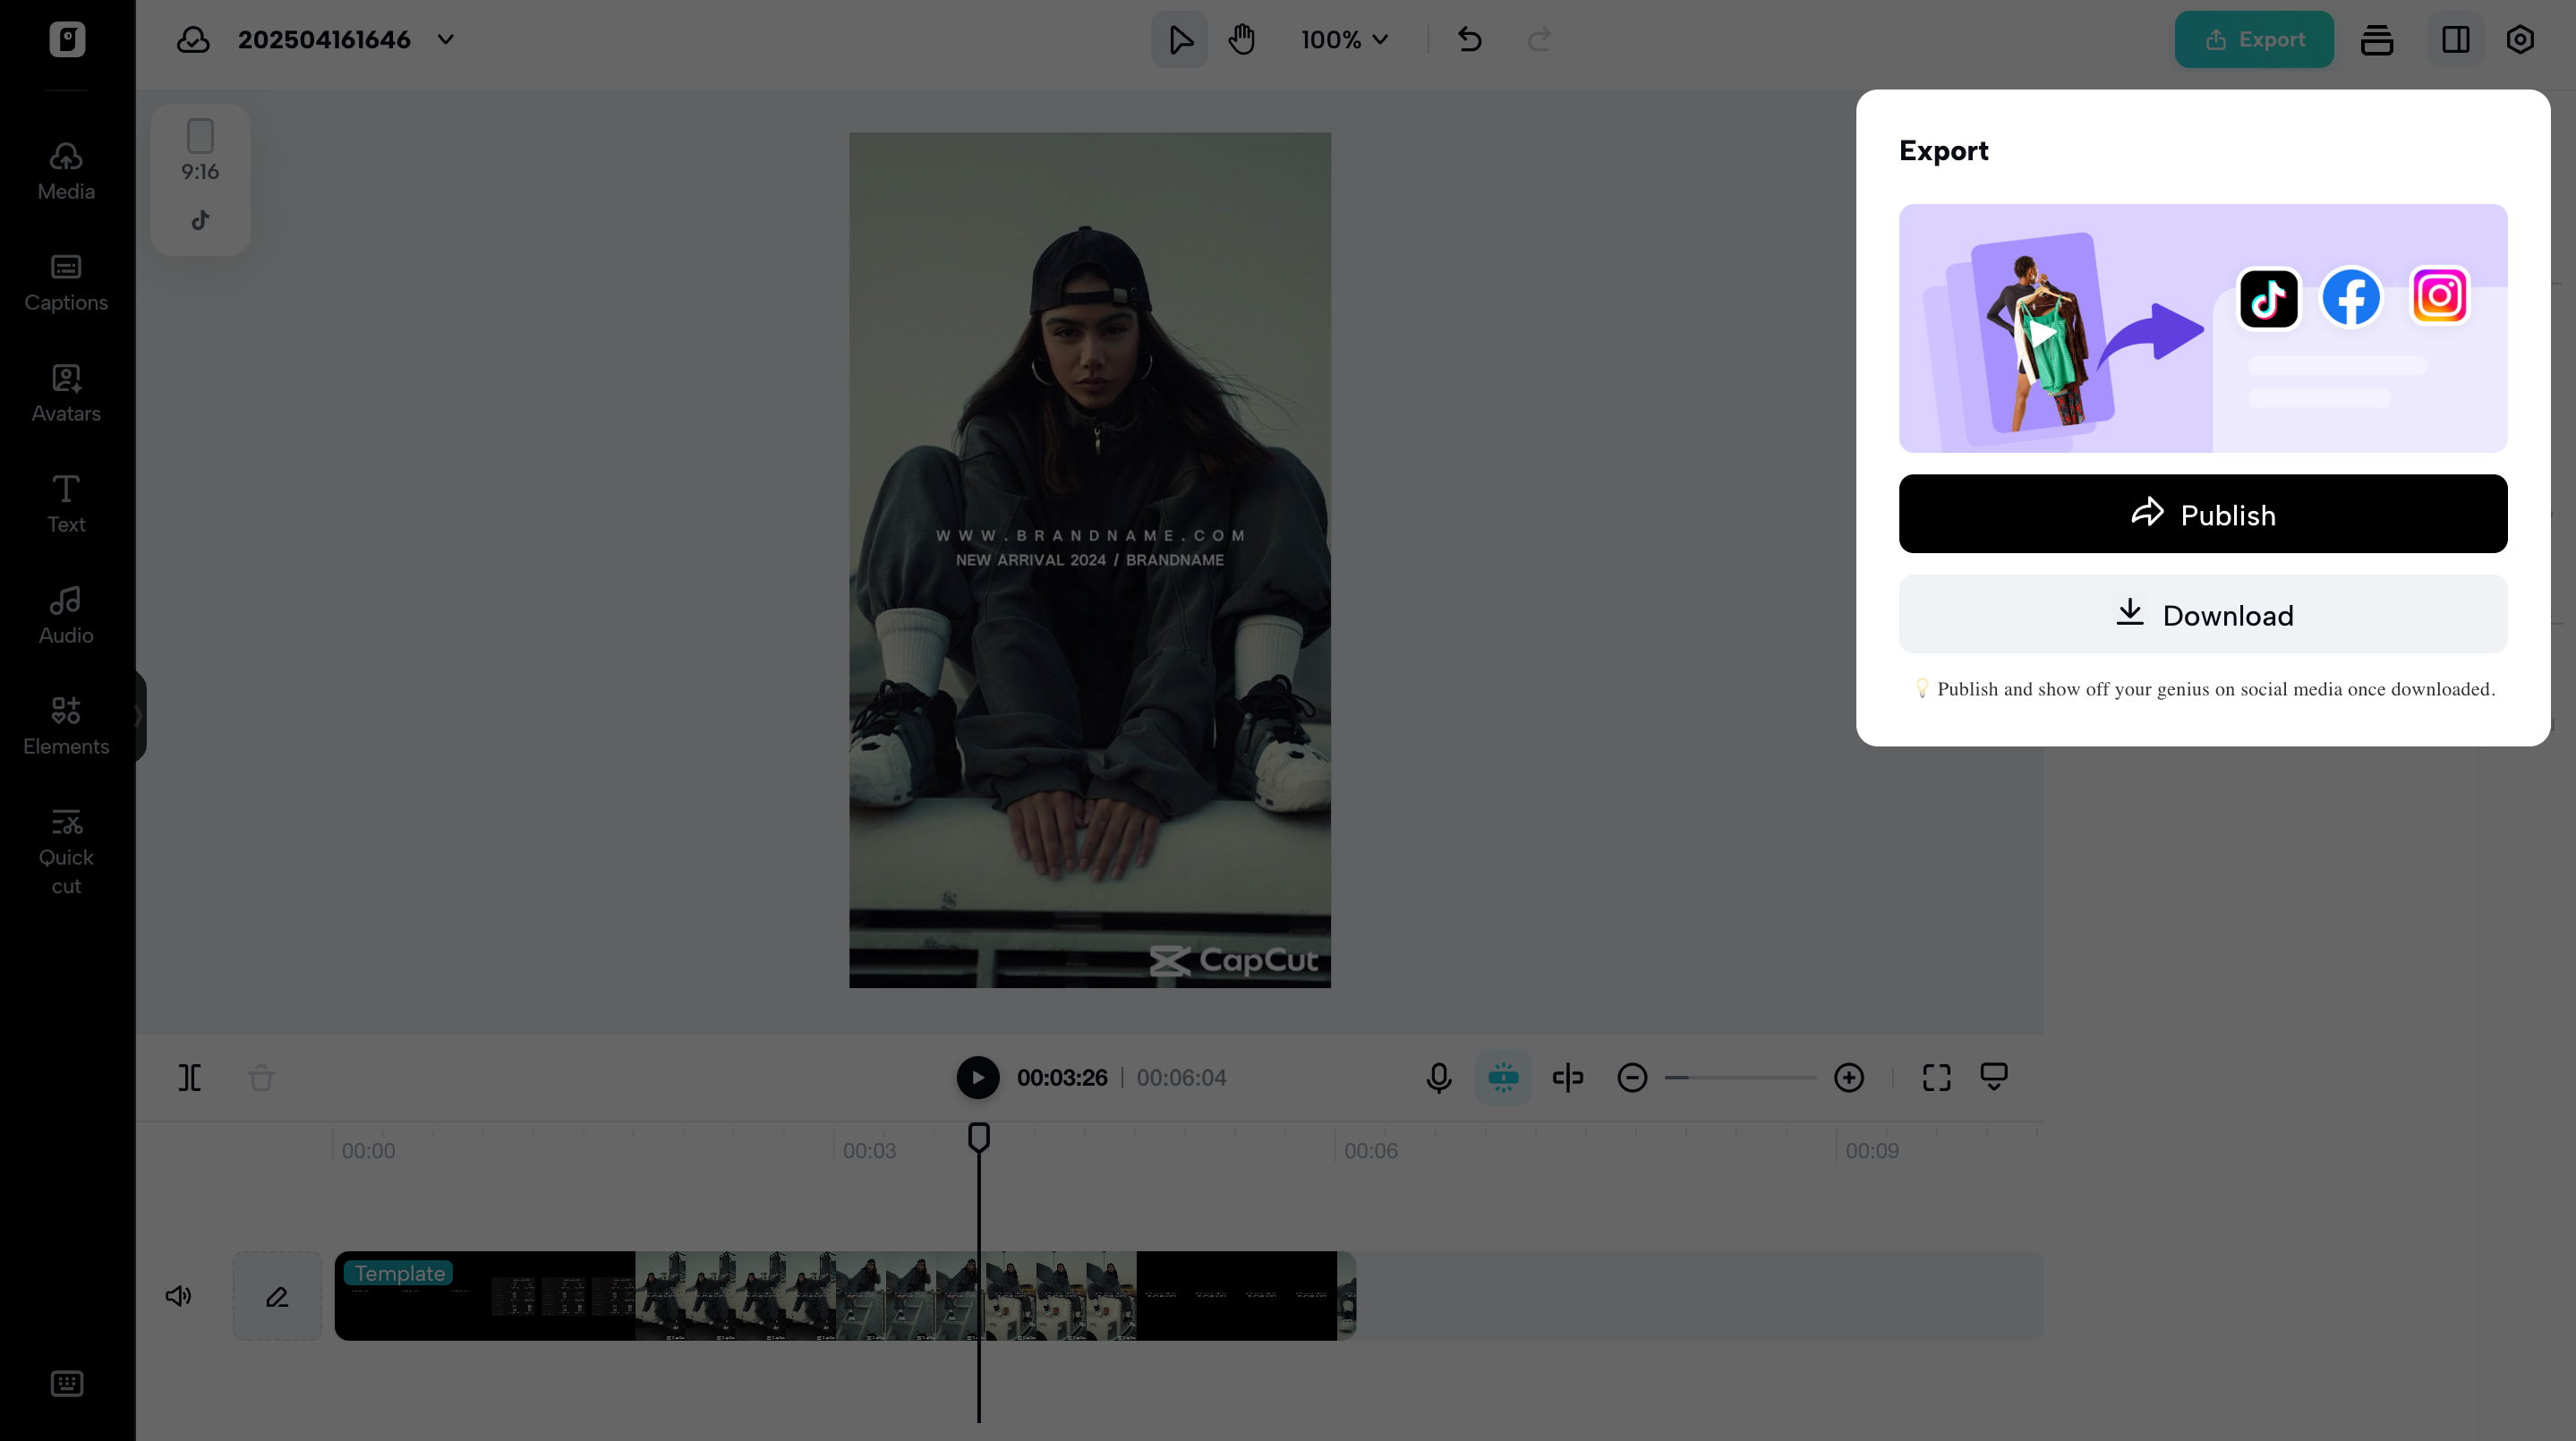Download the exported video
This screenshot has width=2576, height=1441.
pyautogui.click(x=2202, y=614)
